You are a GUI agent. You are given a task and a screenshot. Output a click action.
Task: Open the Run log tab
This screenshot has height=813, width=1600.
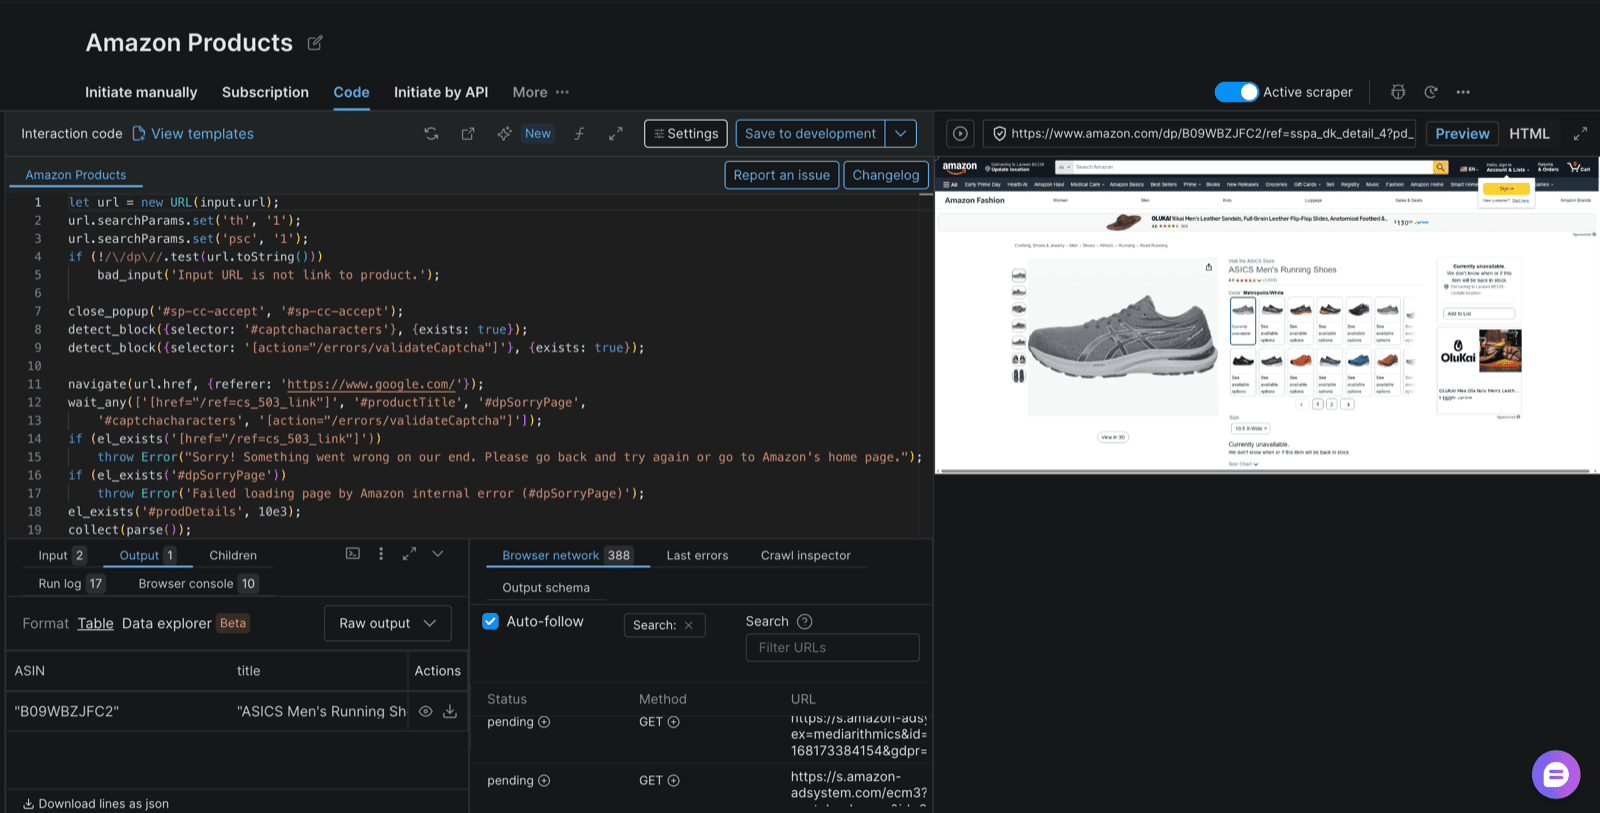click(x=71, y=583)
